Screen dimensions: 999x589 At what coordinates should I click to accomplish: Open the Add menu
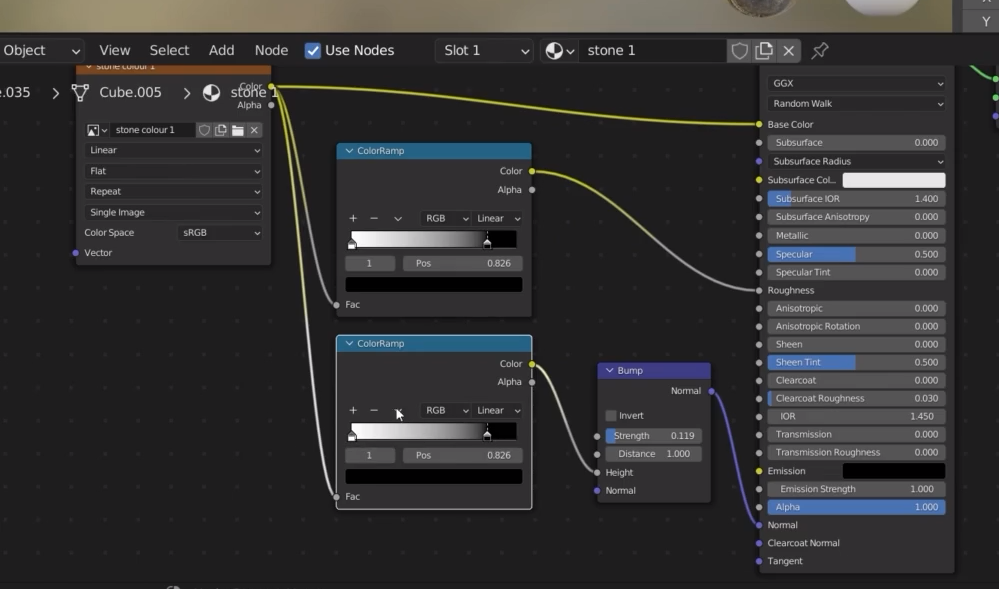pos(222,50)
